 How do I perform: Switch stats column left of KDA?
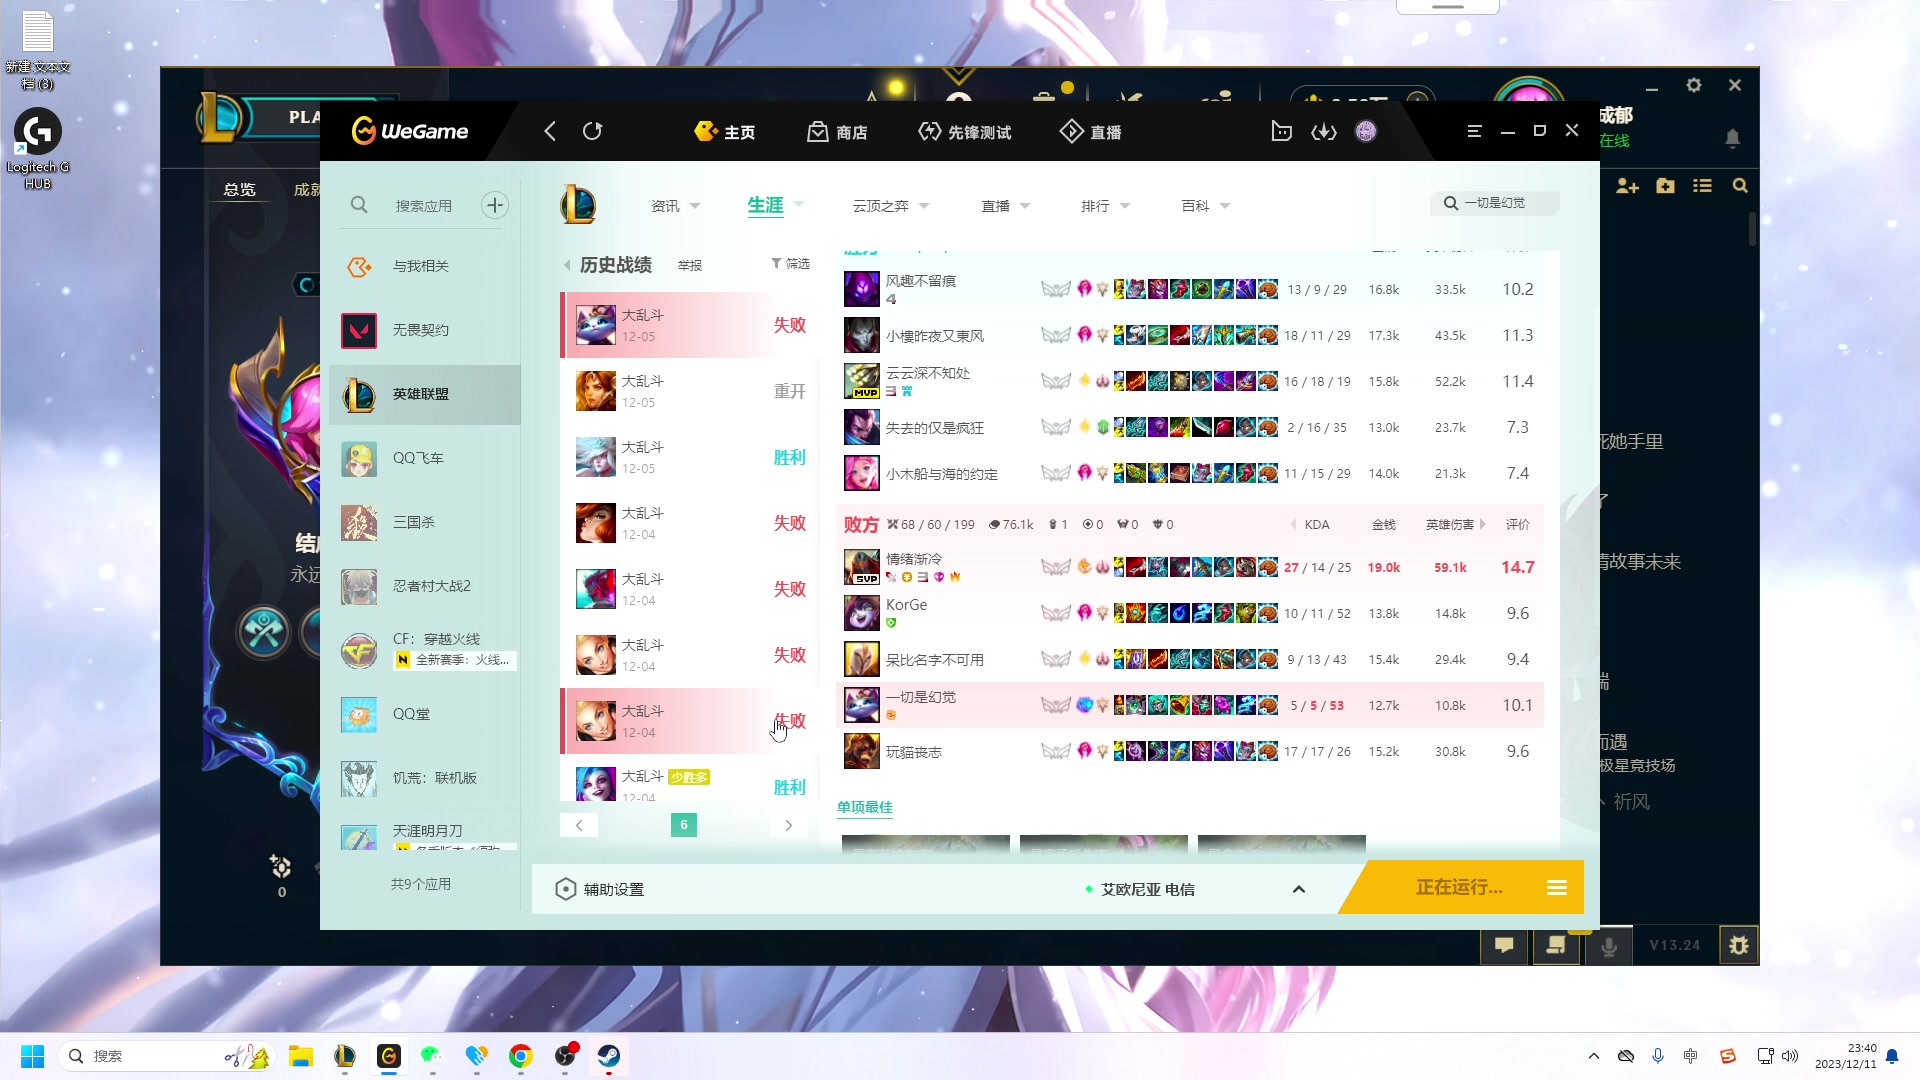(x=1293, y=525)
